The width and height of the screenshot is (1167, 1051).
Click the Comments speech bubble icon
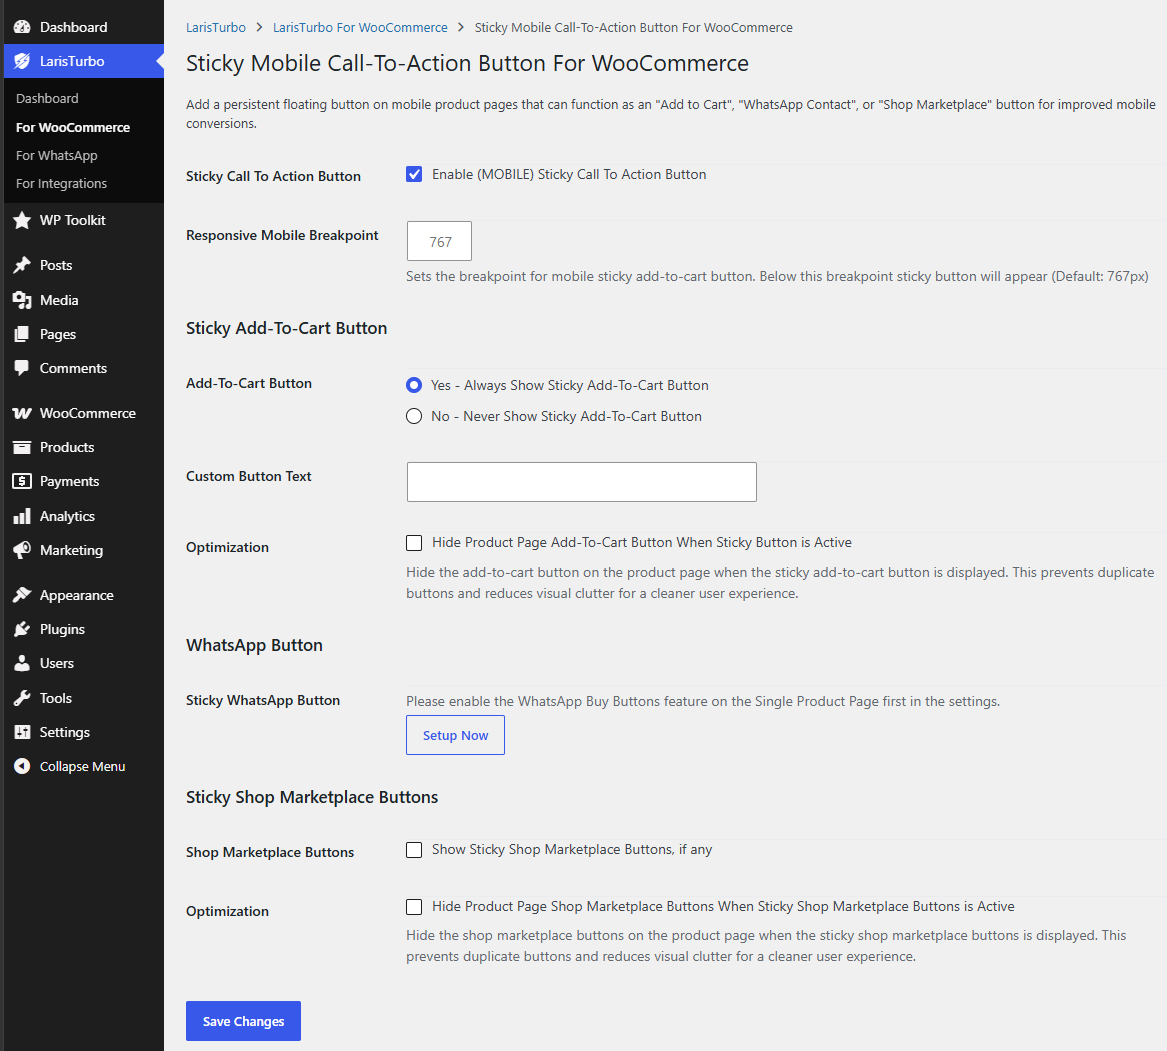[x=22, y=368]
